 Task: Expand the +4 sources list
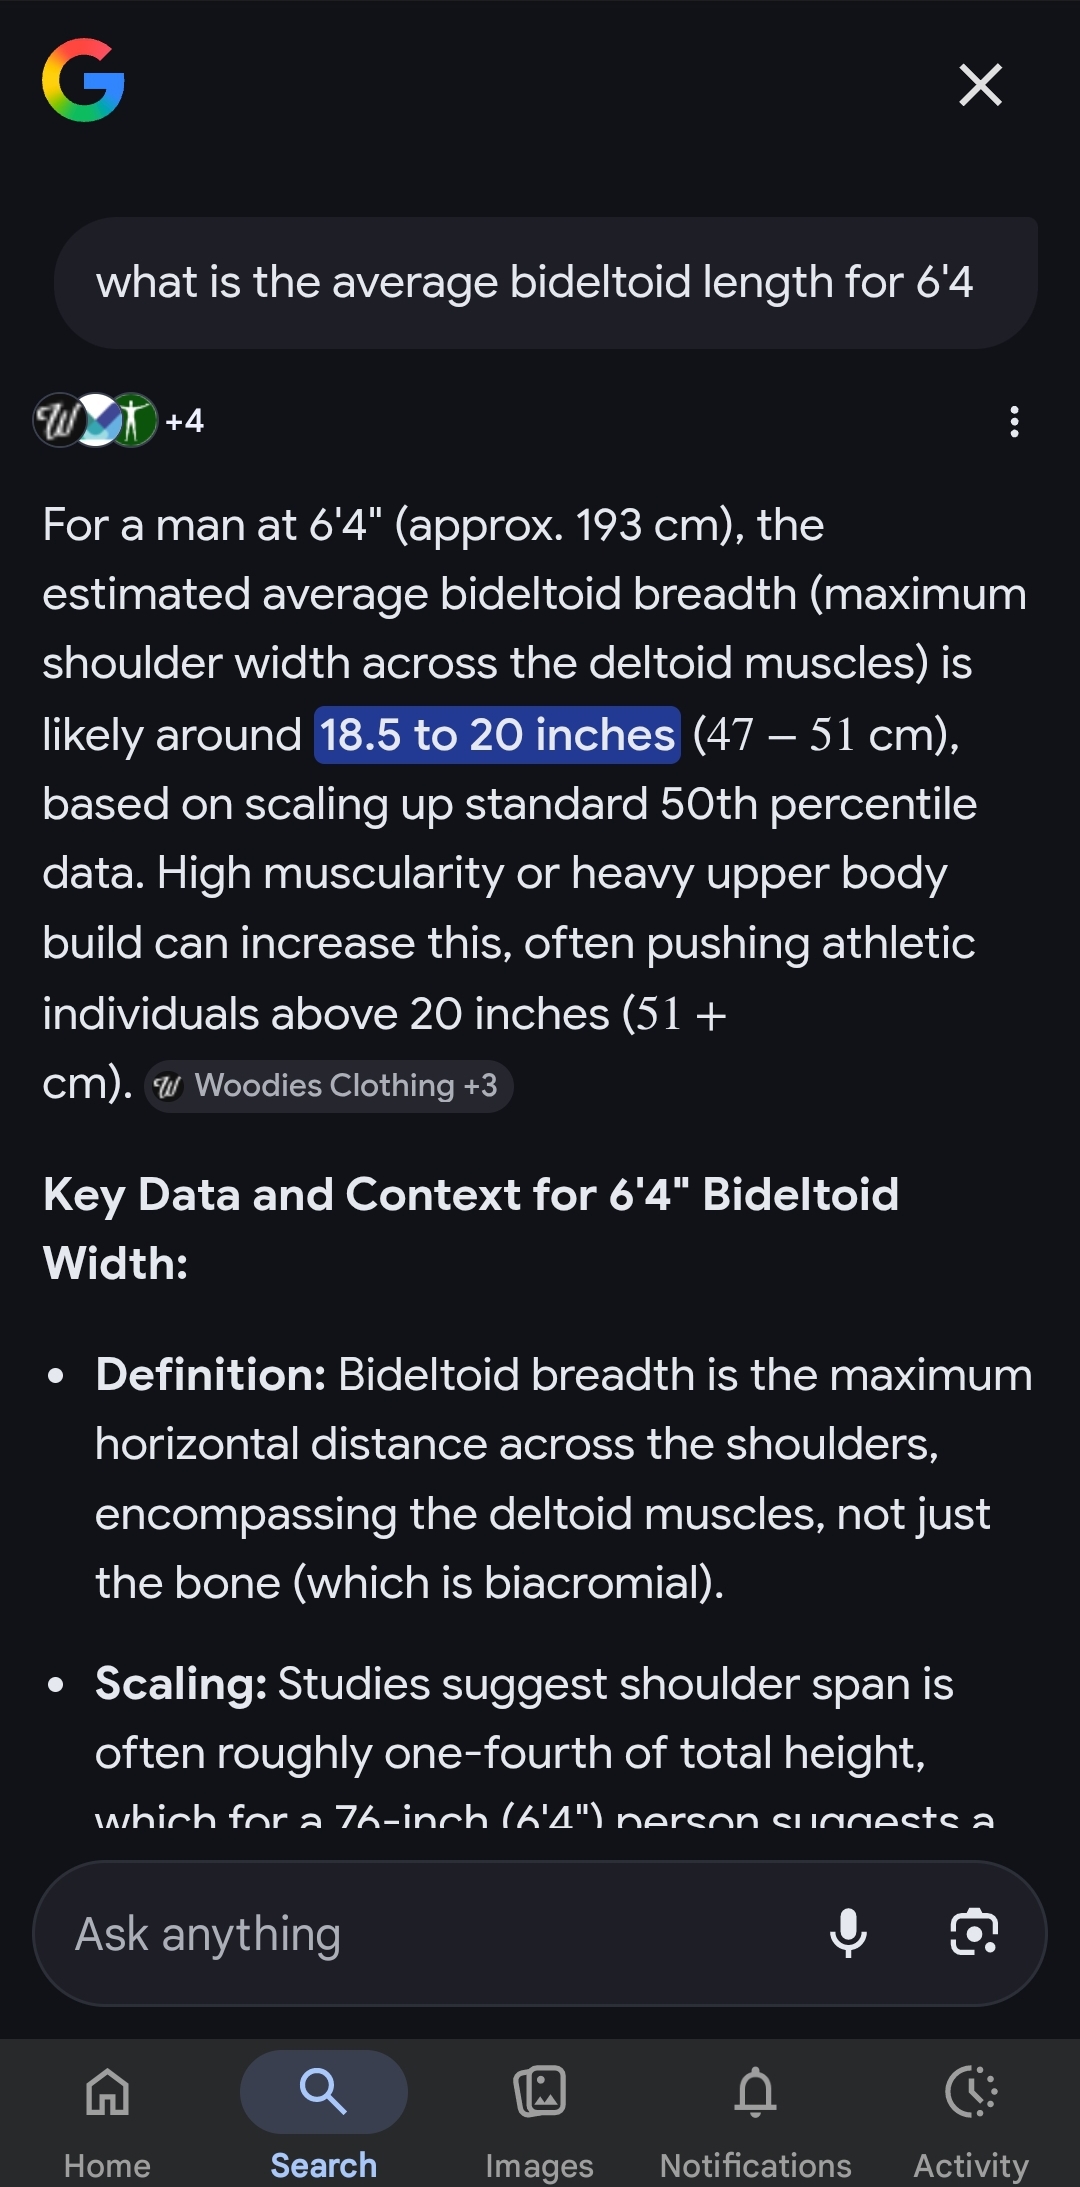(184, 421)
